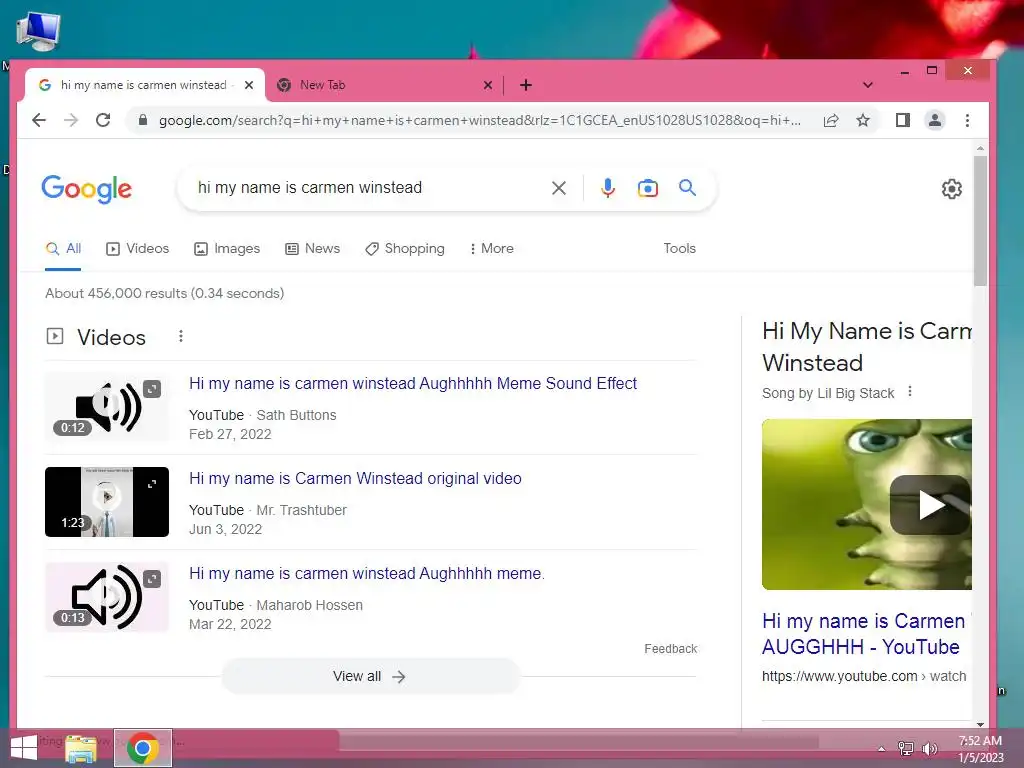Switch to the Videos results tab

pos(138,249)
